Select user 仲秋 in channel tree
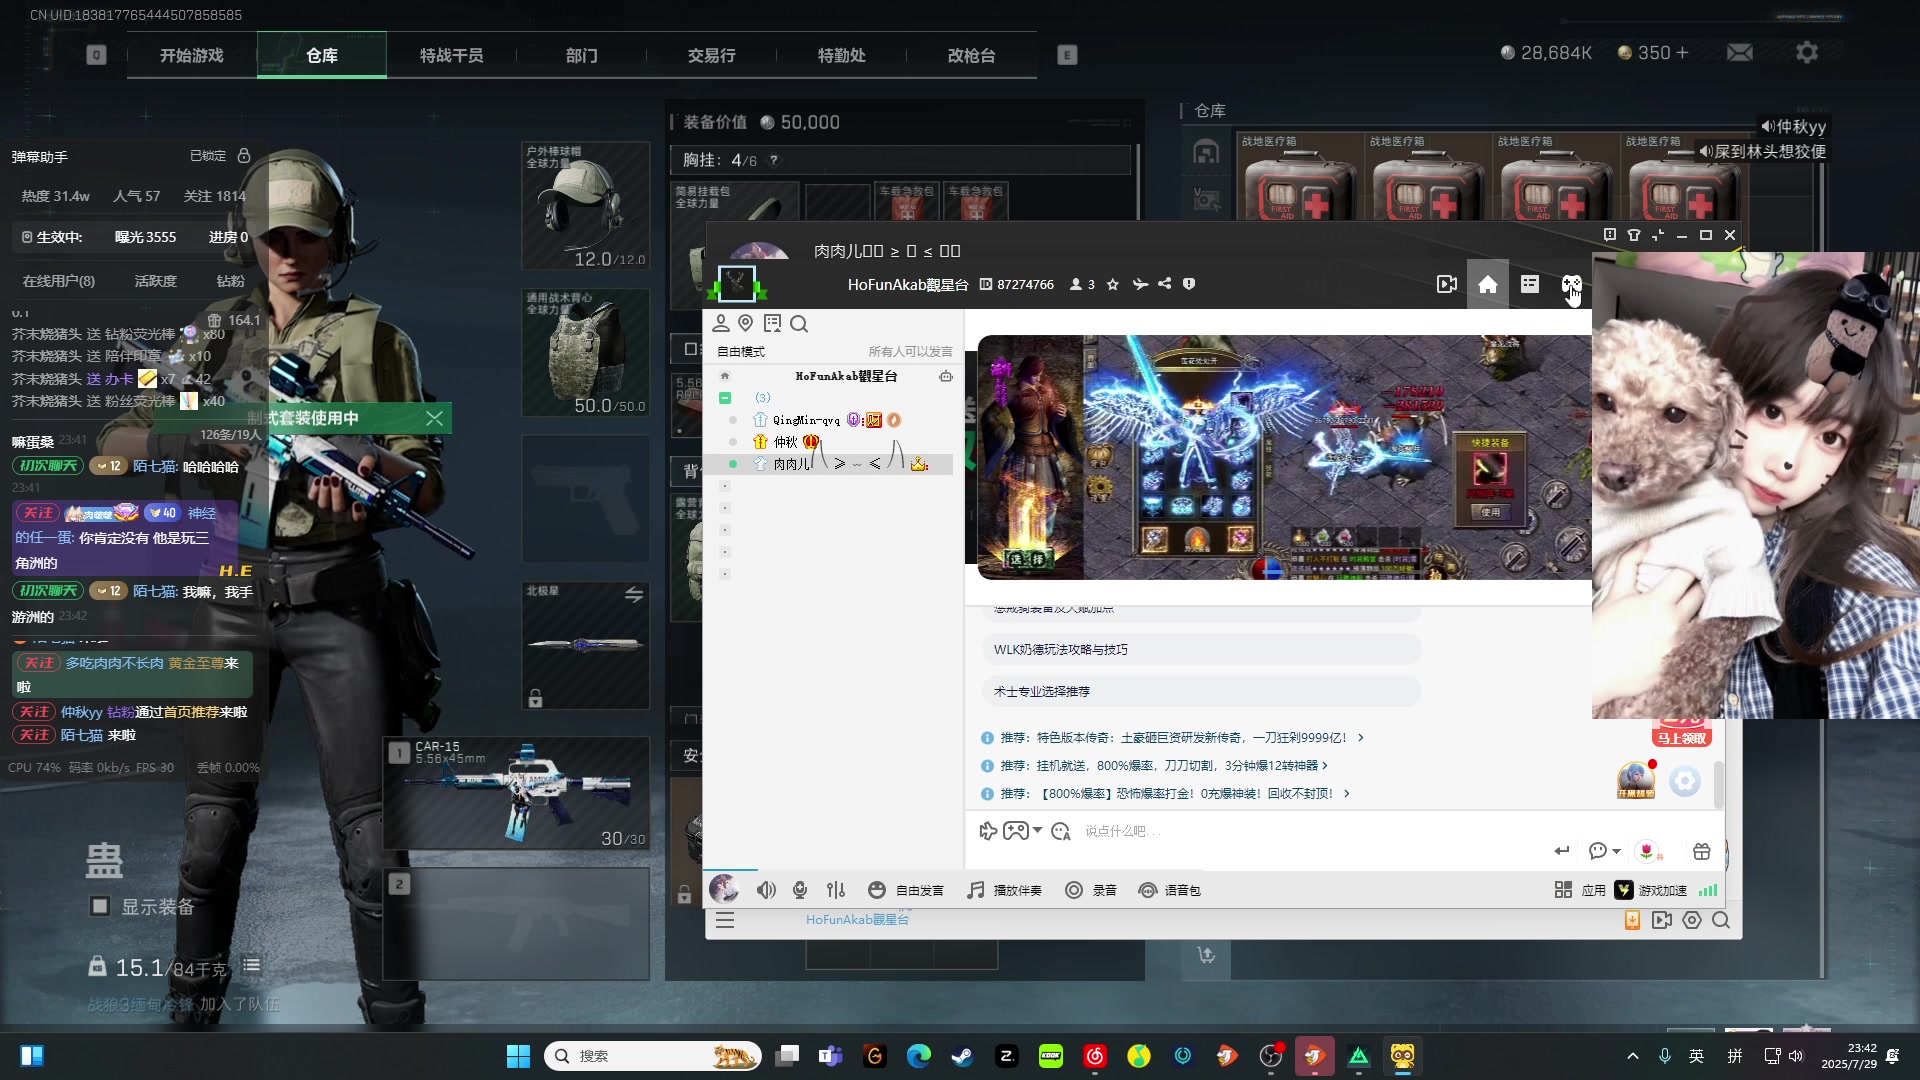The image size is (1920, 1080). pos(786,442)
